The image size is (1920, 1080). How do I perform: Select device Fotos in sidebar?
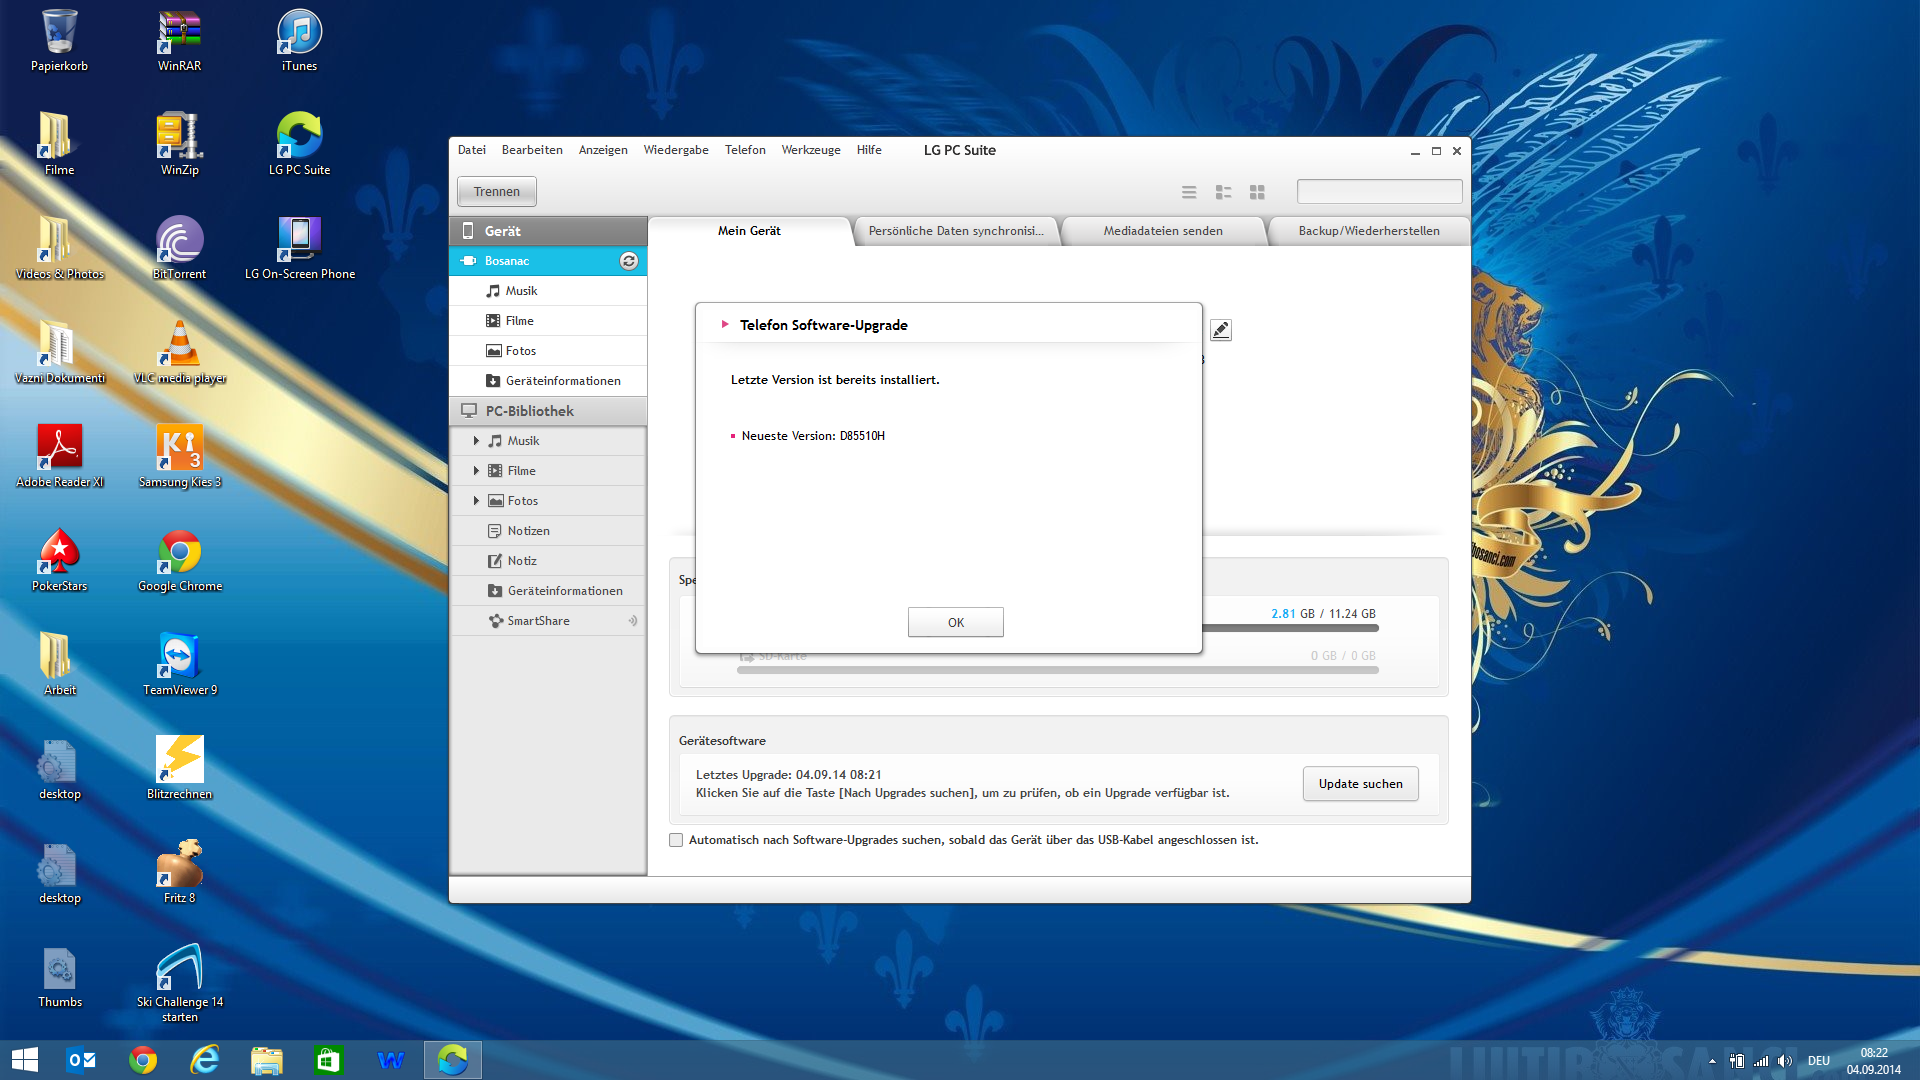548,351
